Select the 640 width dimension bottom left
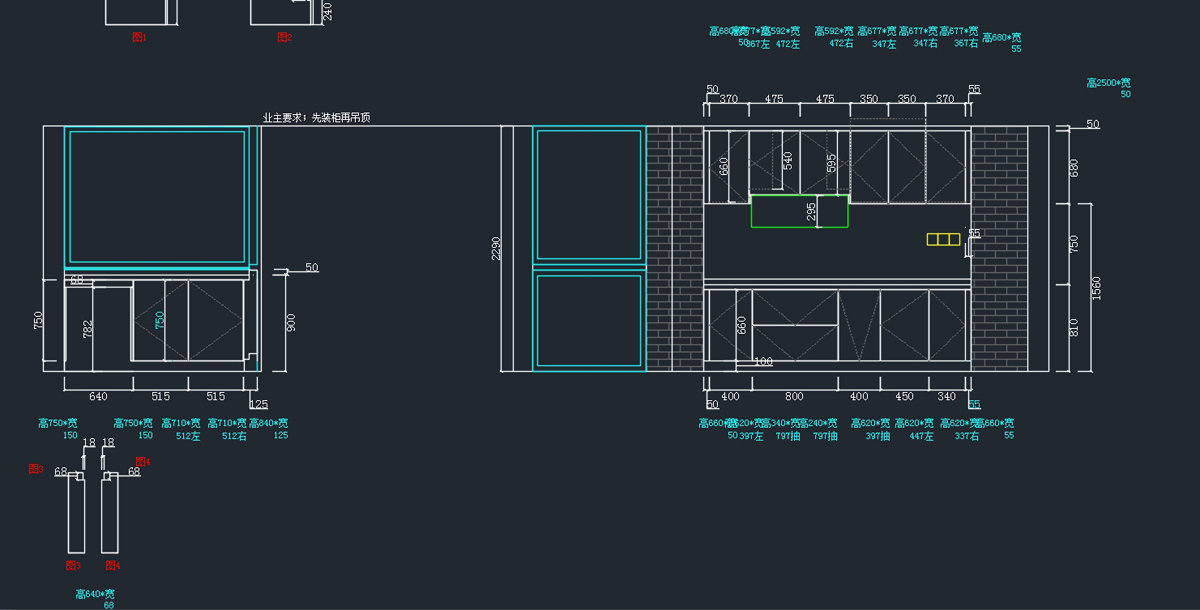This screenshot has height=610, width=1200. coord(98,397)
